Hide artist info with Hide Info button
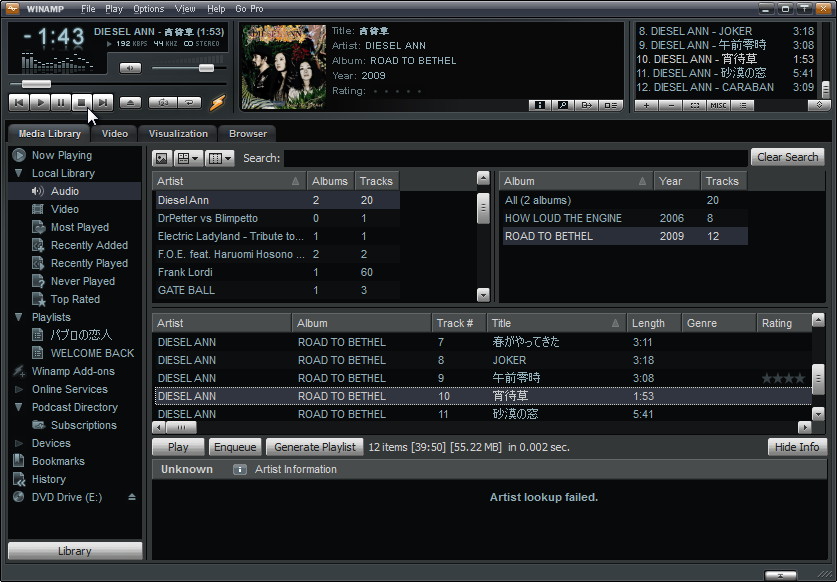Image resolution: width=837 pixels, height=582 pixels. point(797,447)
